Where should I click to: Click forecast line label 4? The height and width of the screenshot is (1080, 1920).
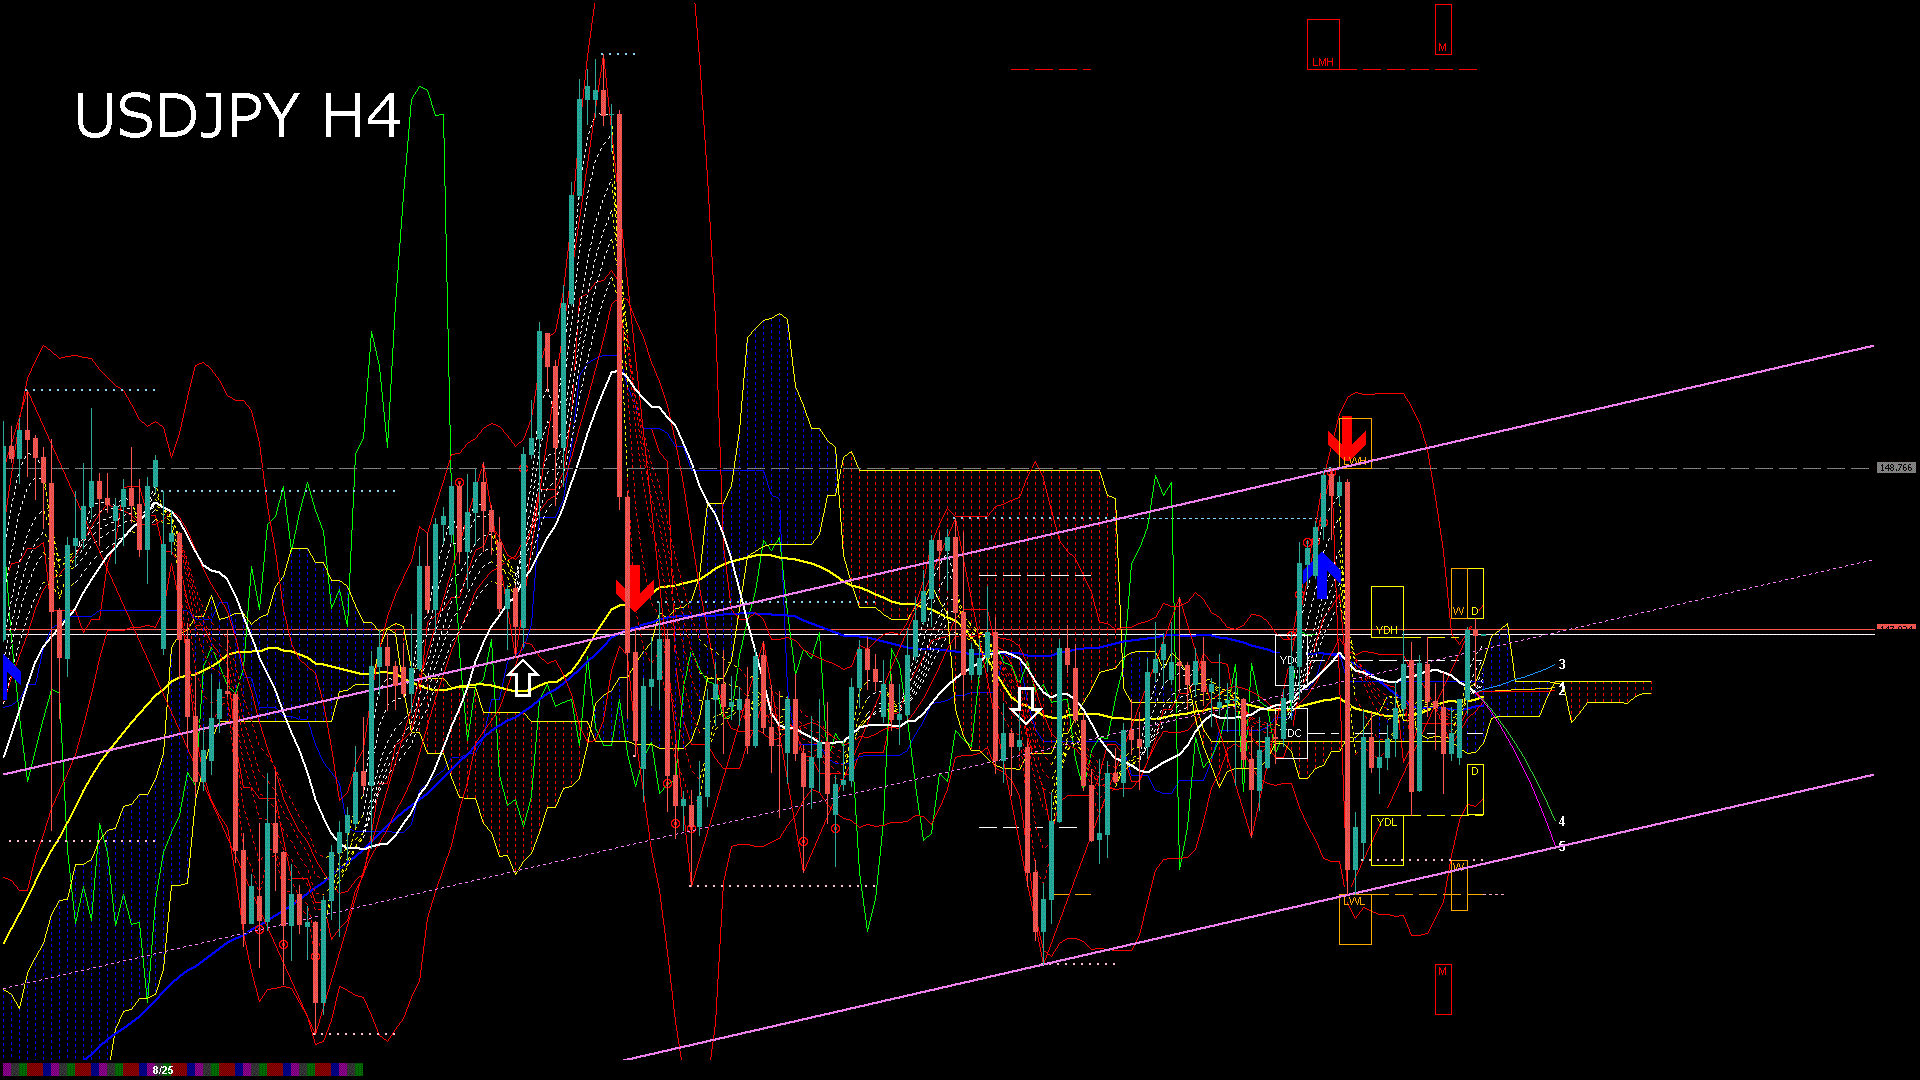[x=1562, y=822]
